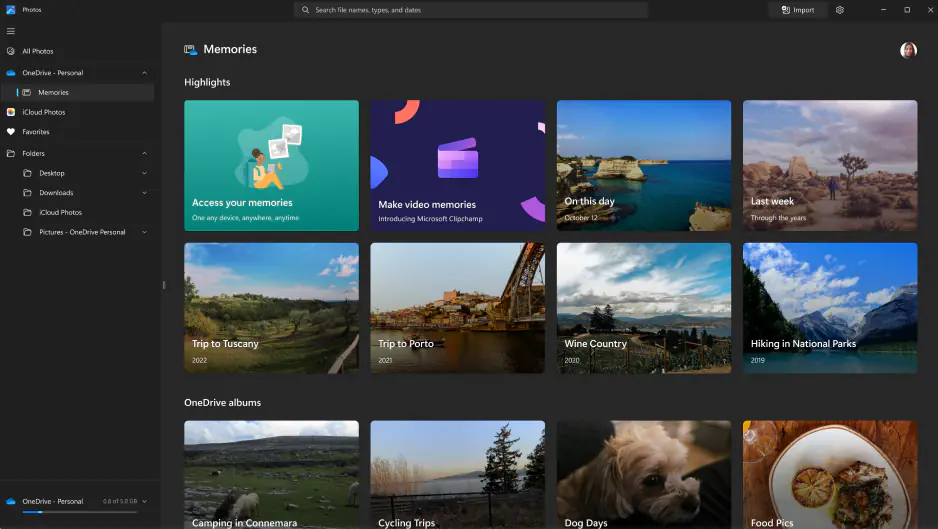Open settings via the gear icon
The width and height of the screenshot is (938, 529).
click(840, 10)
